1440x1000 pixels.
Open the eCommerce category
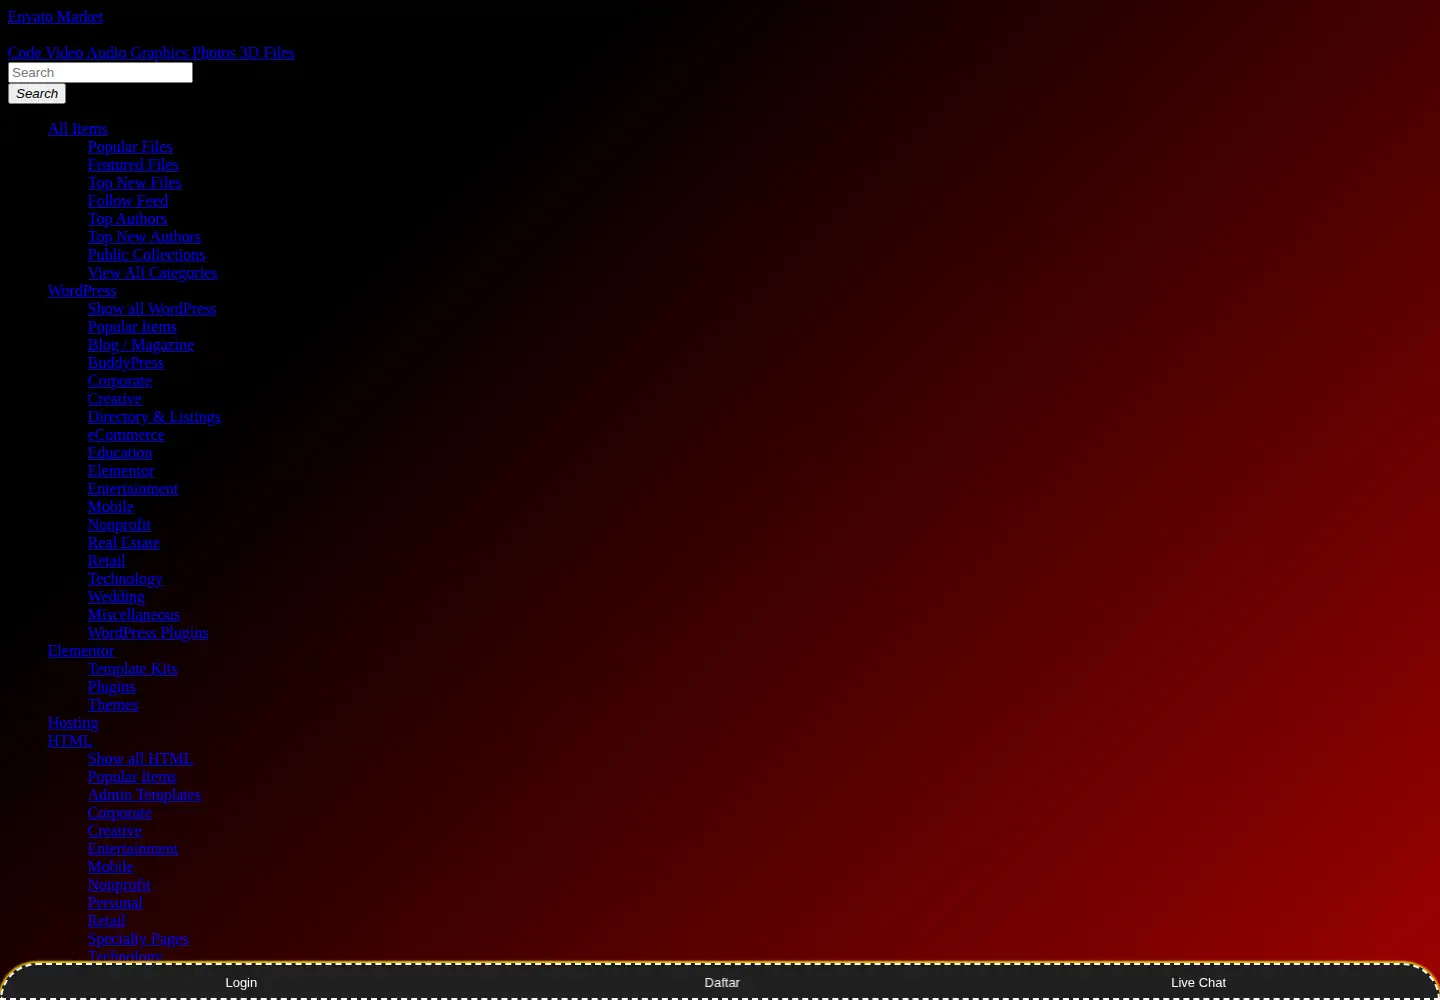click(126, 435)
